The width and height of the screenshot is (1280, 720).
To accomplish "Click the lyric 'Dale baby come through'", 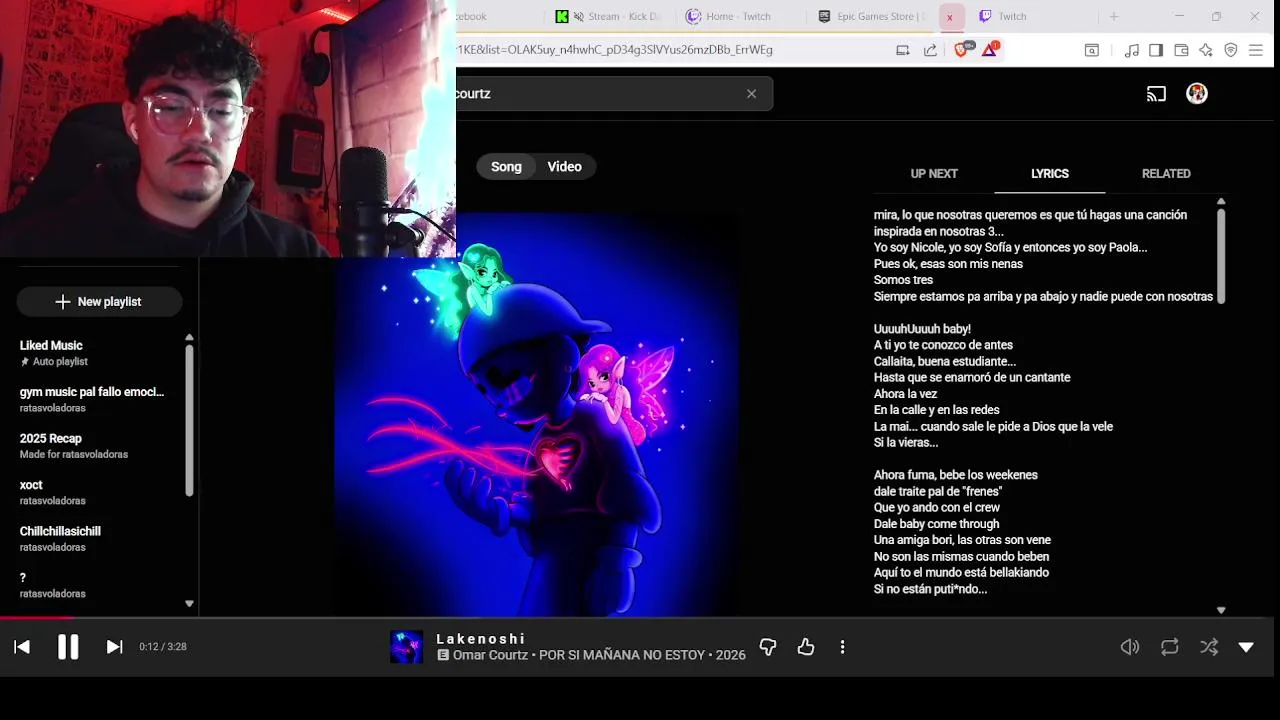I will click(x=936, y=524).
